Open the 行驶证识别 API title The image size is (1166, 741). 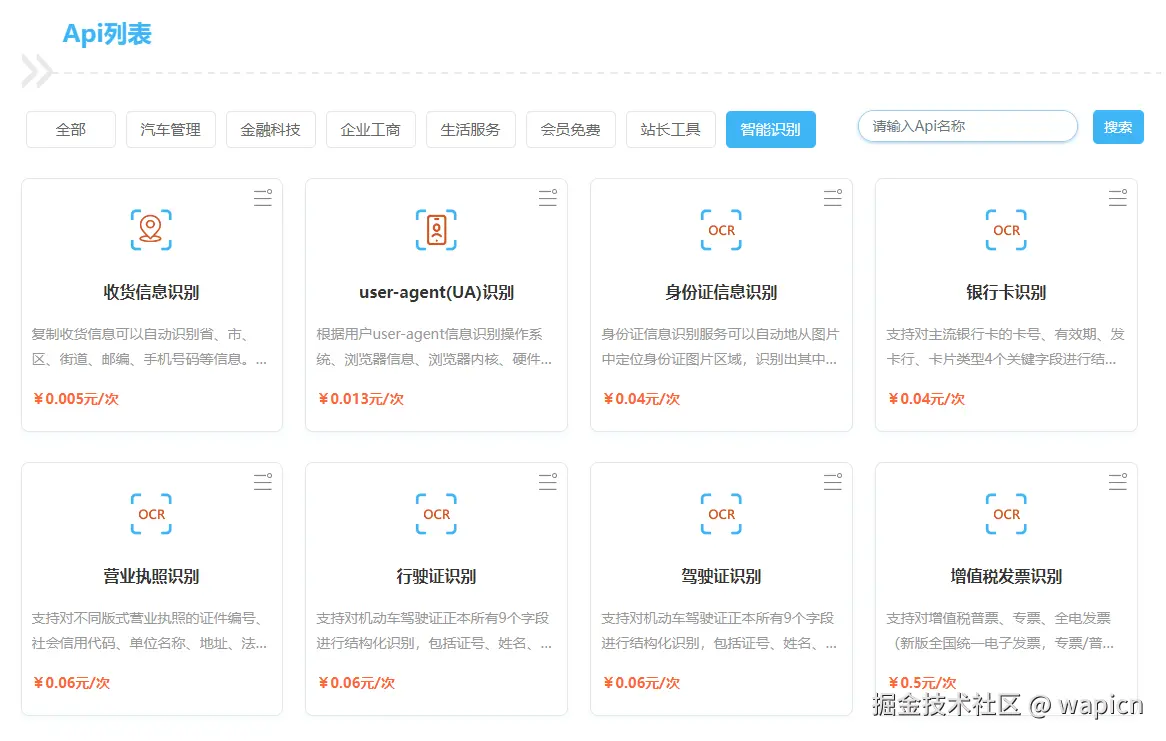click(x=437, y=577)
